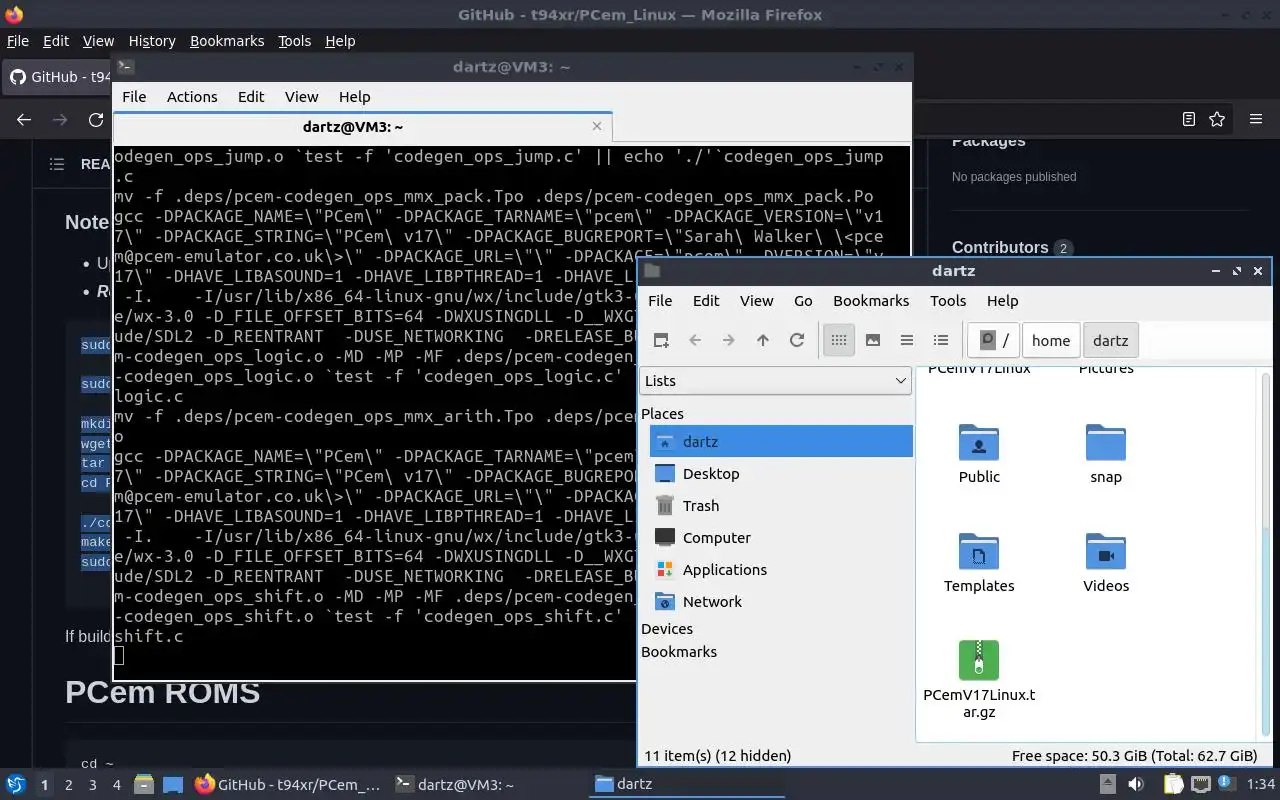The height and width of the screenshot is (800, 1280).
Task: Switch to workspace 2
Action: 68,785
